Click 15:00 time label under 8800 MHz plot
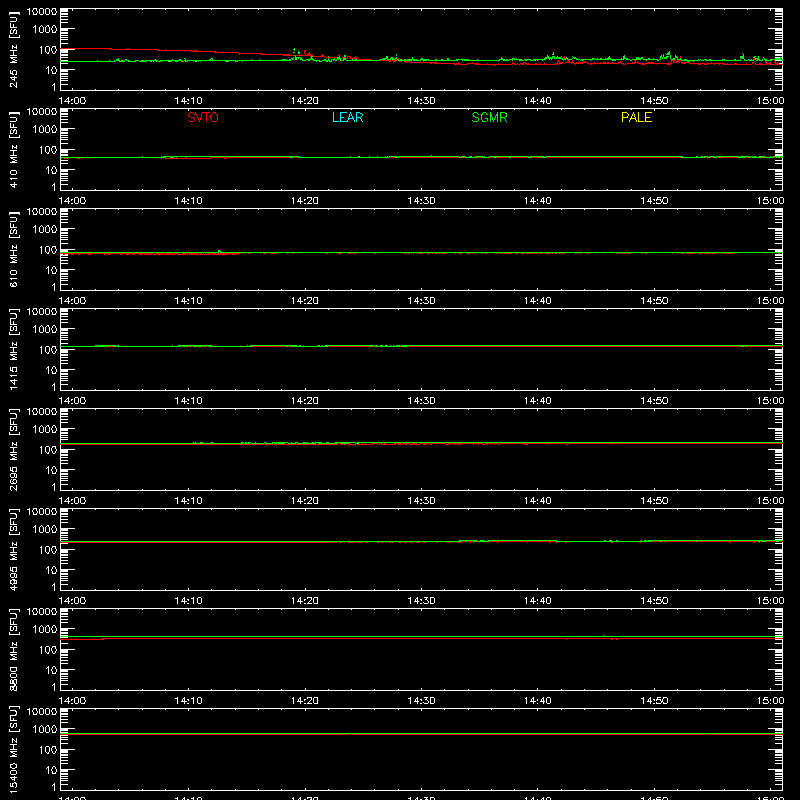The image size is (800, 800). pos(770,701)
